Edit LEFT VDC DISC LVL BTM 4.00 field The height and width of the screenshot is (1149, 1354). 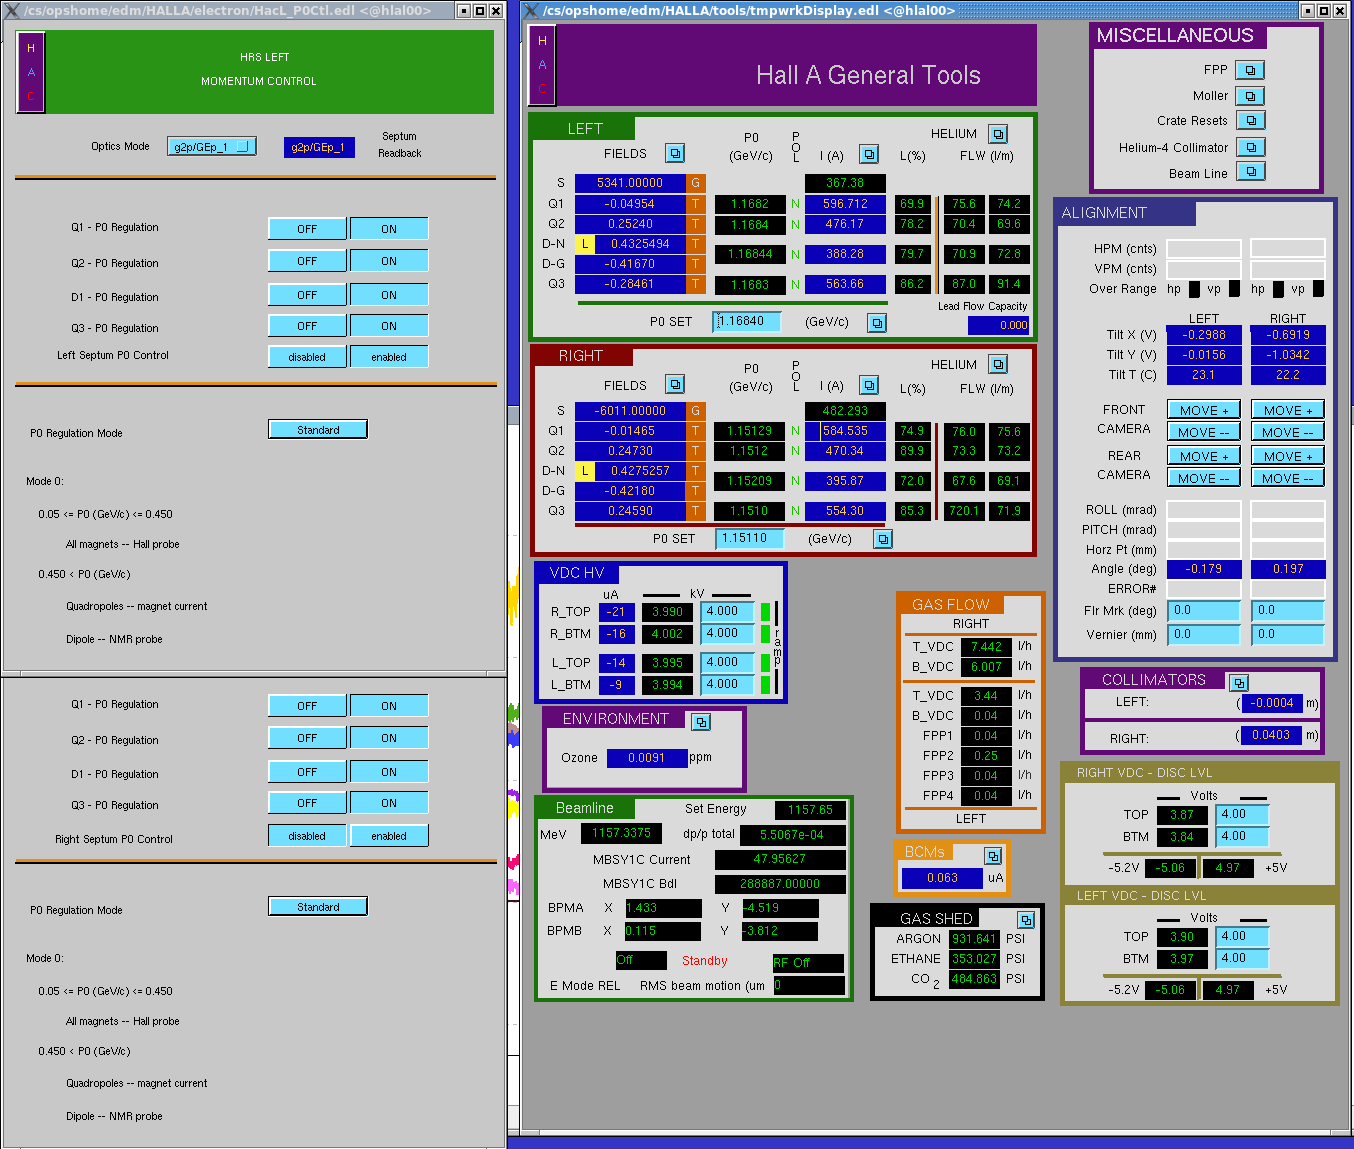1242,958
